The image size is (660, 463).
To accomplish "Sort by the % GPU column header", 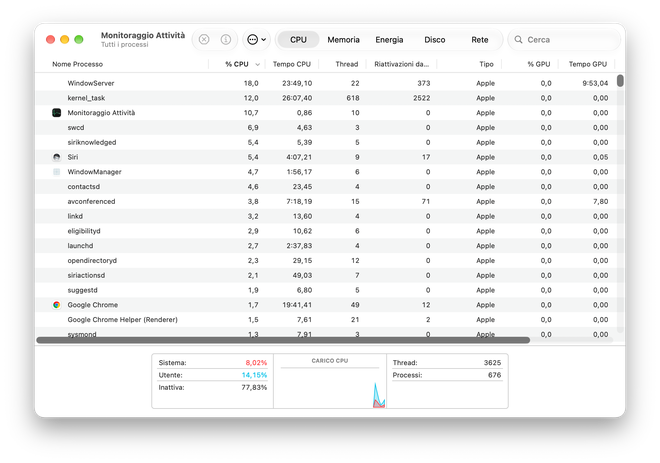I will coord(539,64).
